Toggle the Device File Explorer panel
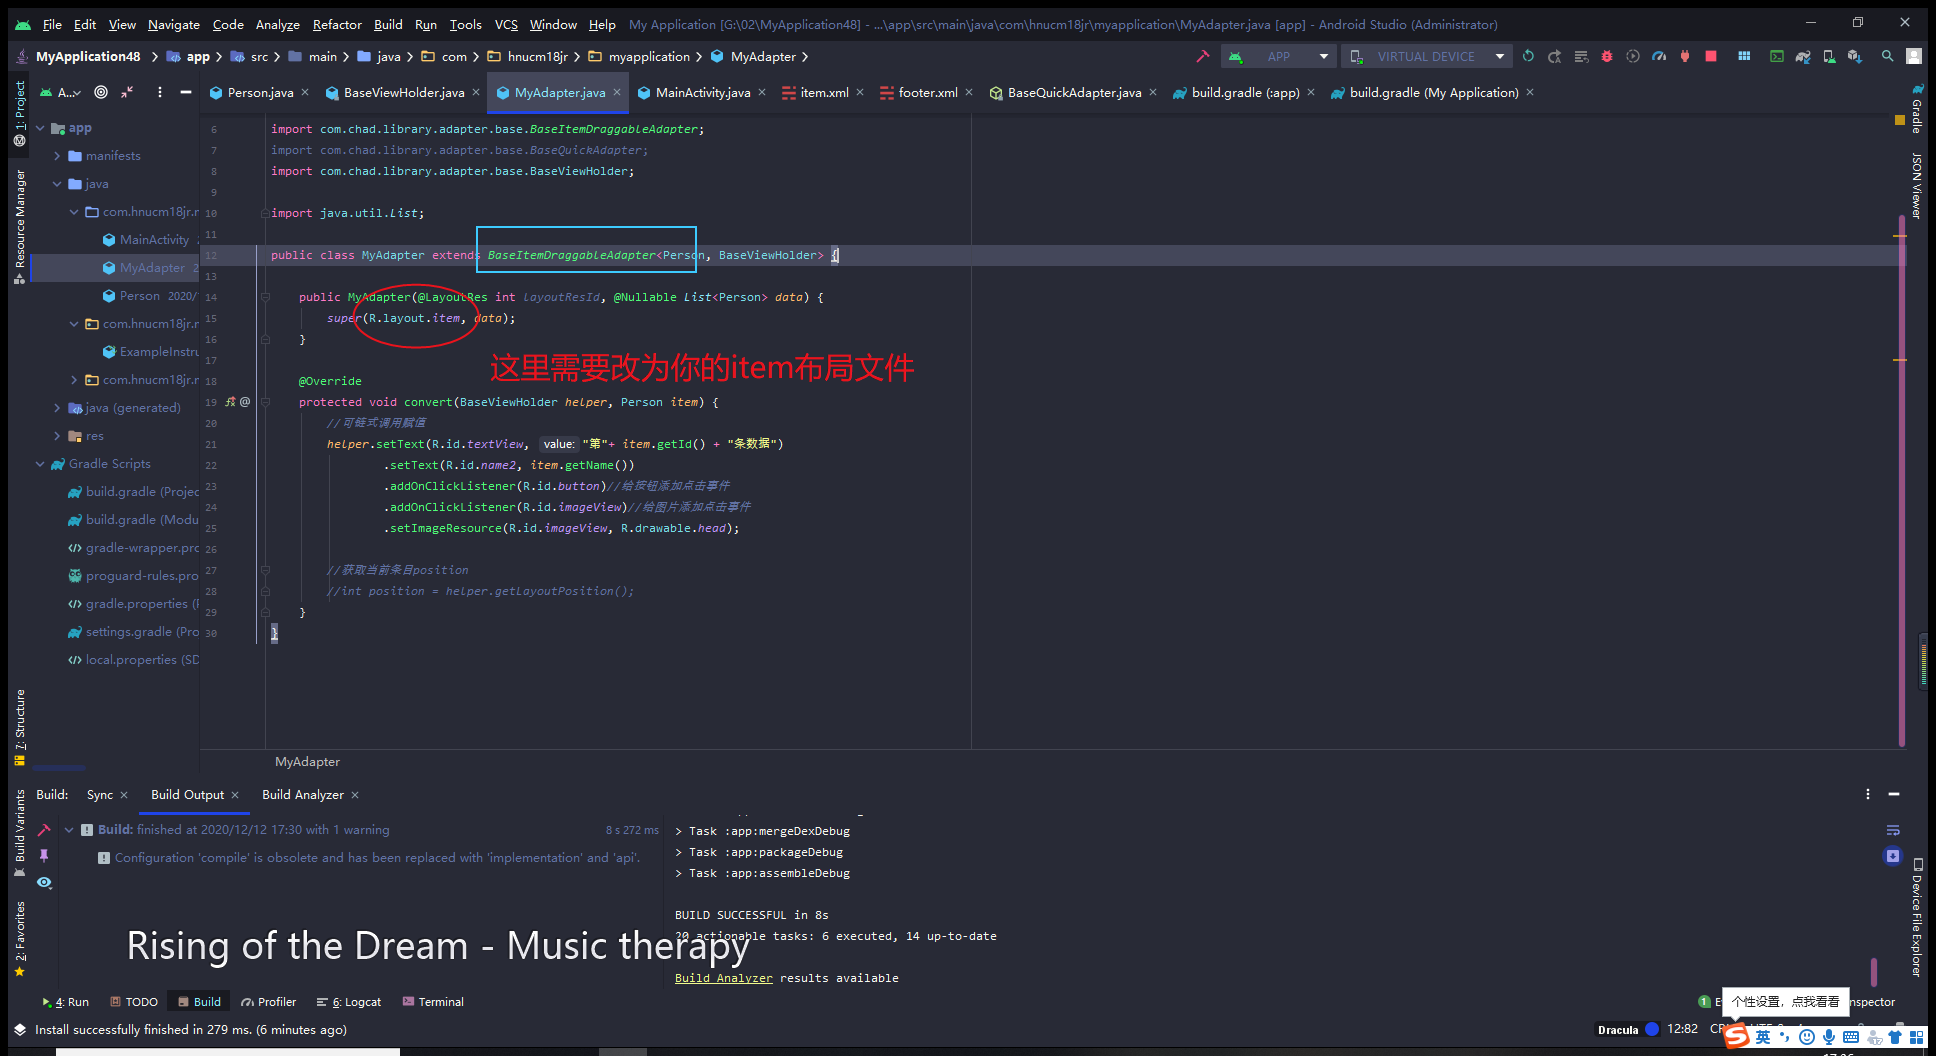This screenshot has width=1936, height=1056. (1916, 917)
